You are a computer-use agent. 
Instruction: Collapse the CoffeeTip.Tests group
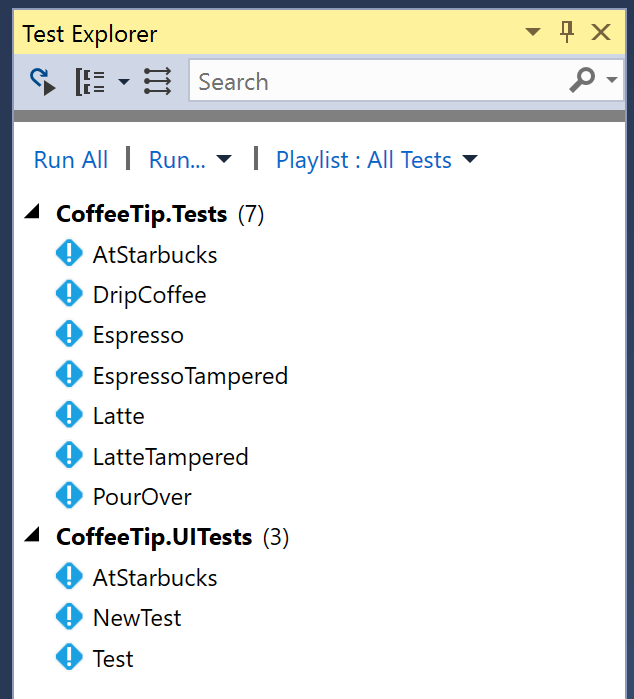33,212
